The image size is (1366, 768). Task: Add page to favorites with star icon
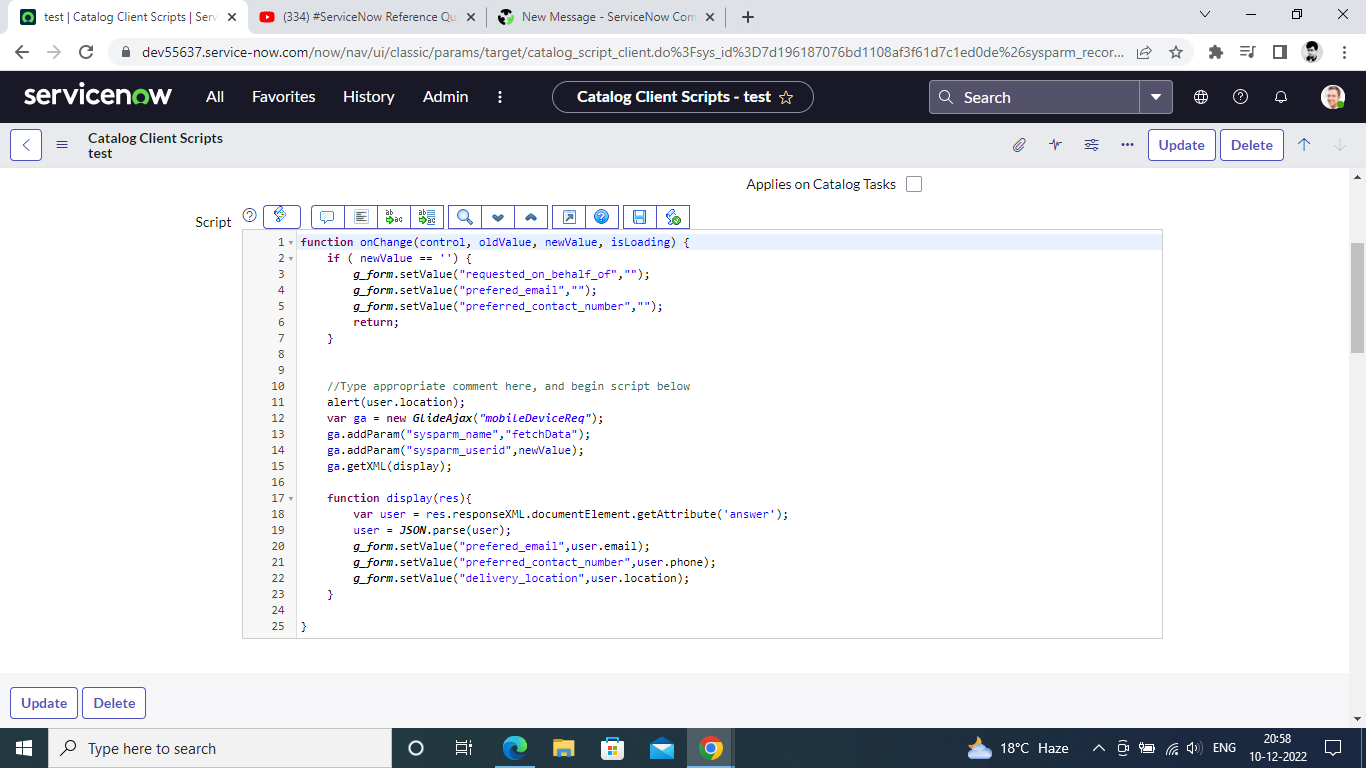tap(786, 97)
